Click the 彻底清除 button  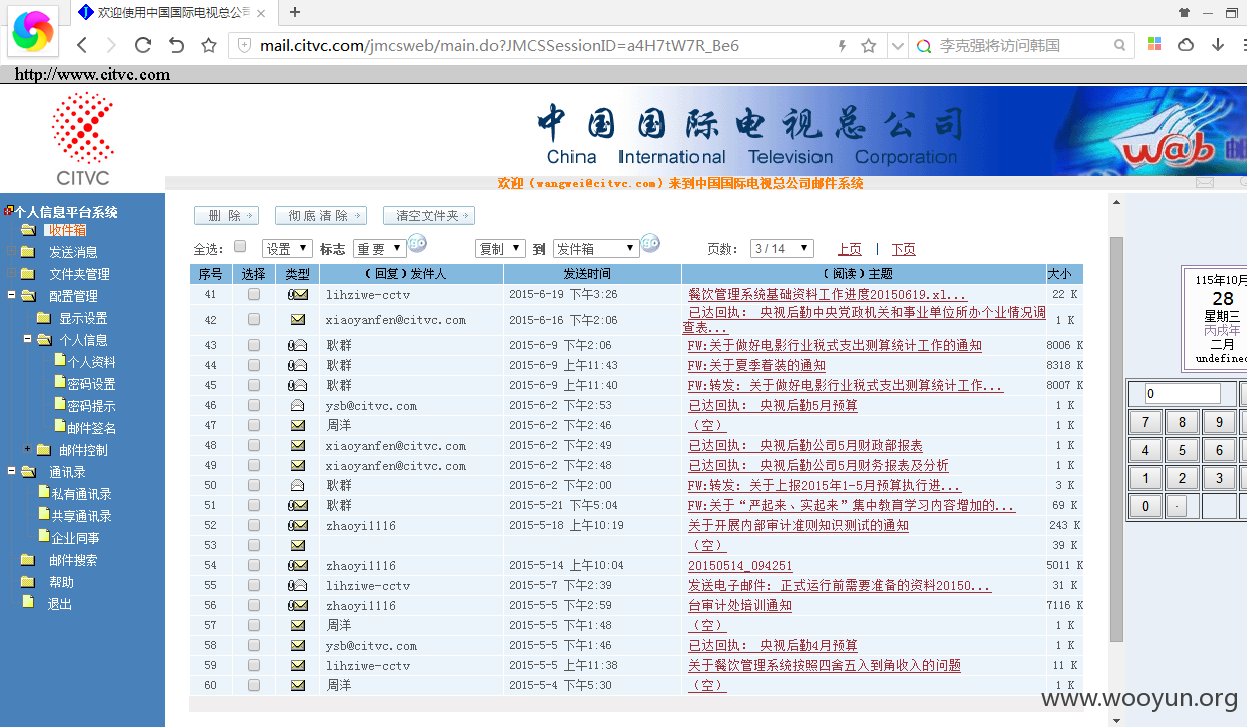tap(320, 216)
